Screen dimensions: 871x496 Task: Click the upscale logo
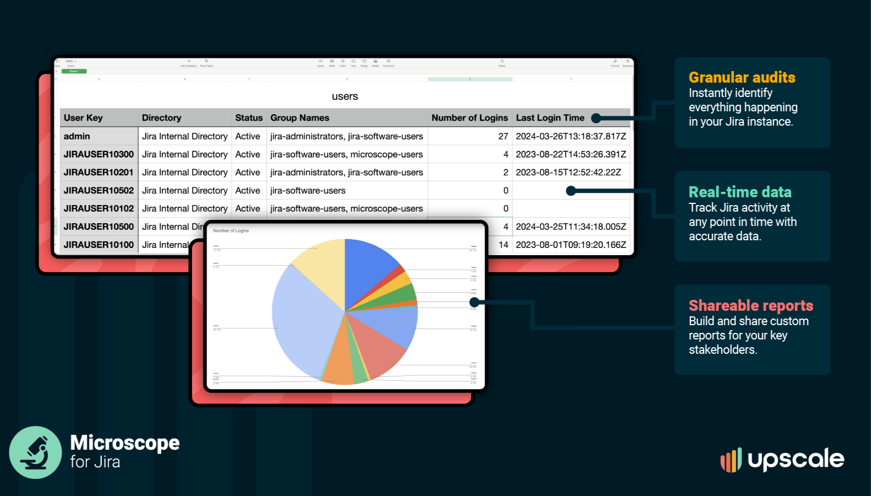click(782, 459)
